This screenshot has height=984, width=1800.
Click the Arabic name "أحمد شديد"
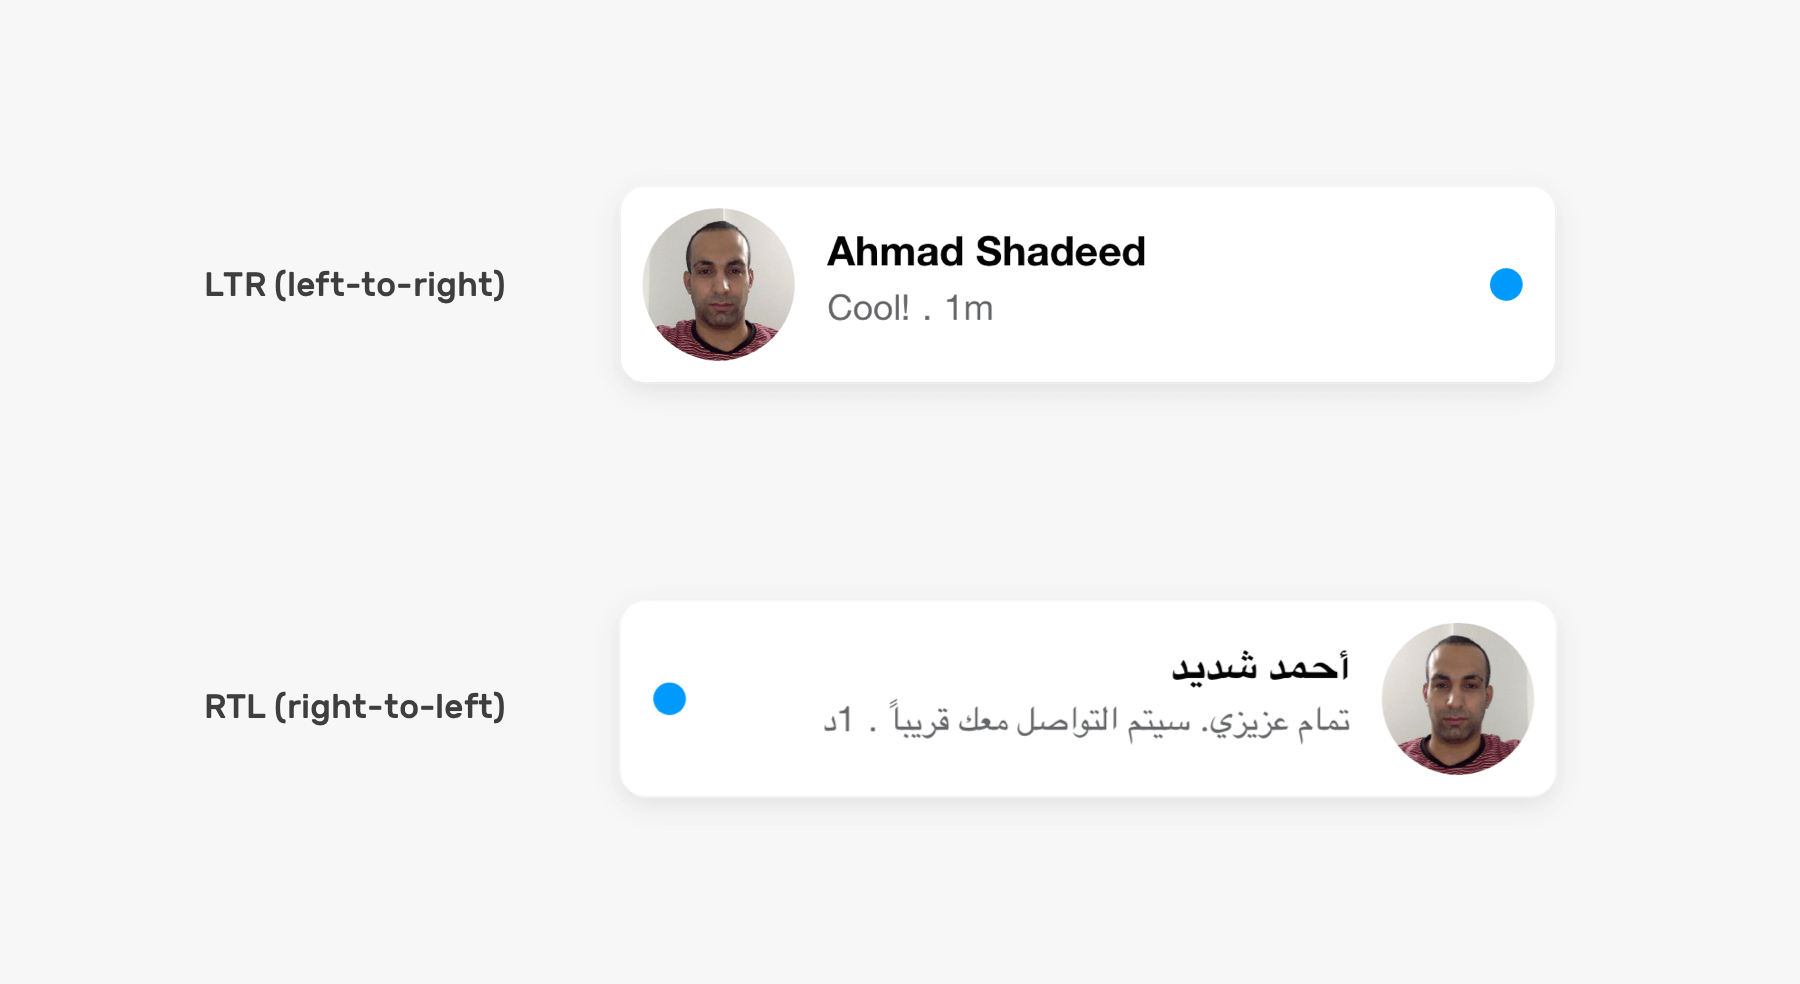(1260, 666)
